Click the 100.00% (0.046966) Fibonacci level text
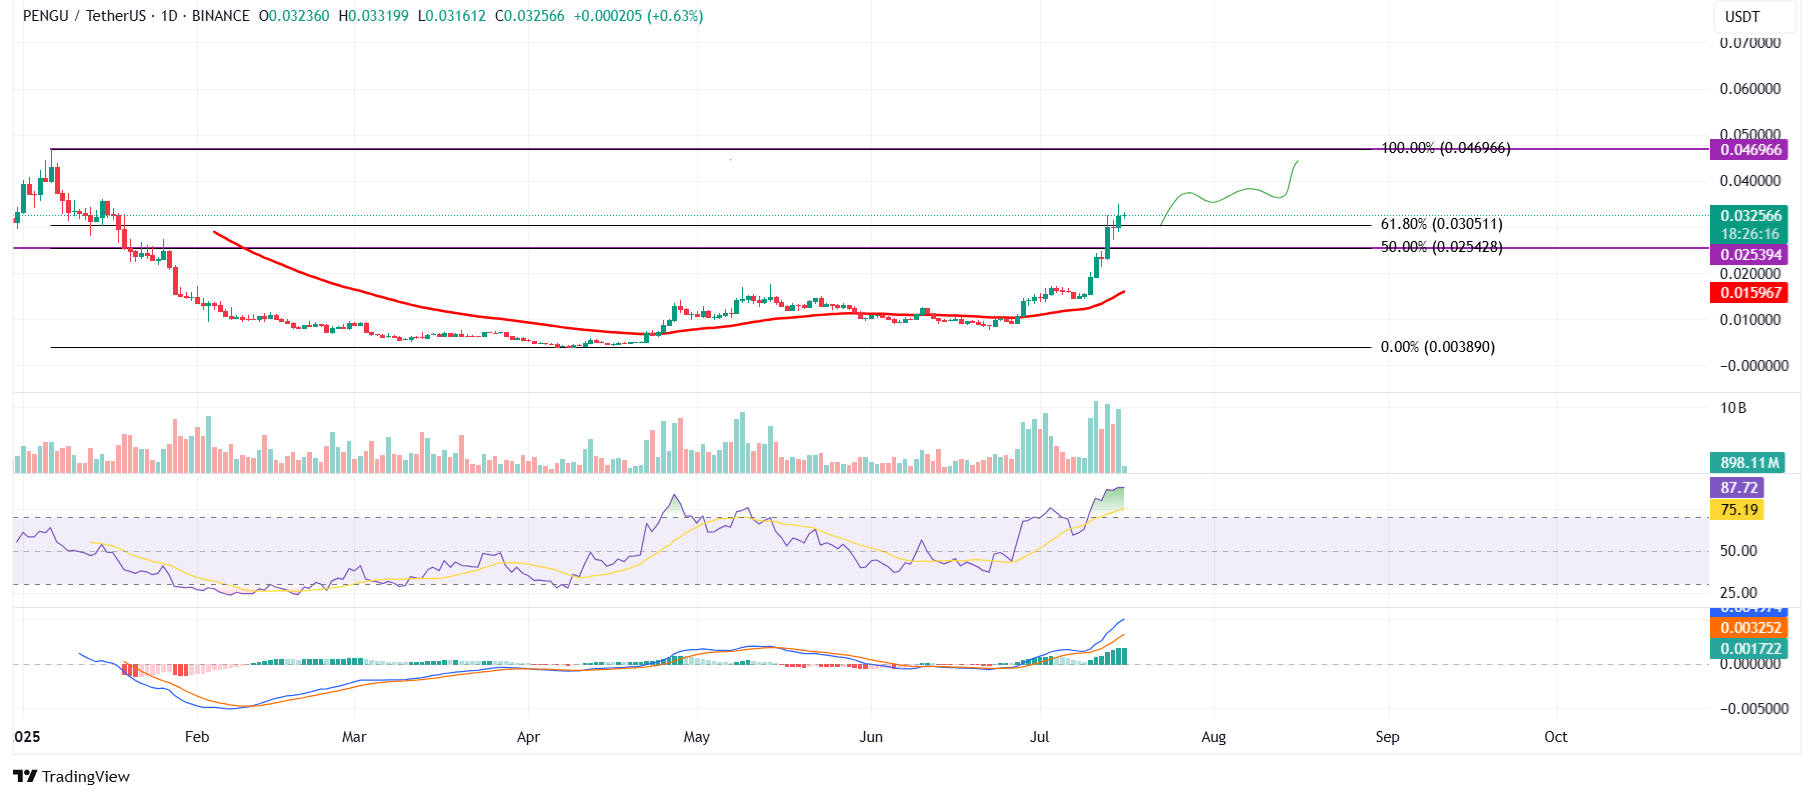This screenshot has height=798, width=1814. pyautogui.click(x=1445, y=148)
